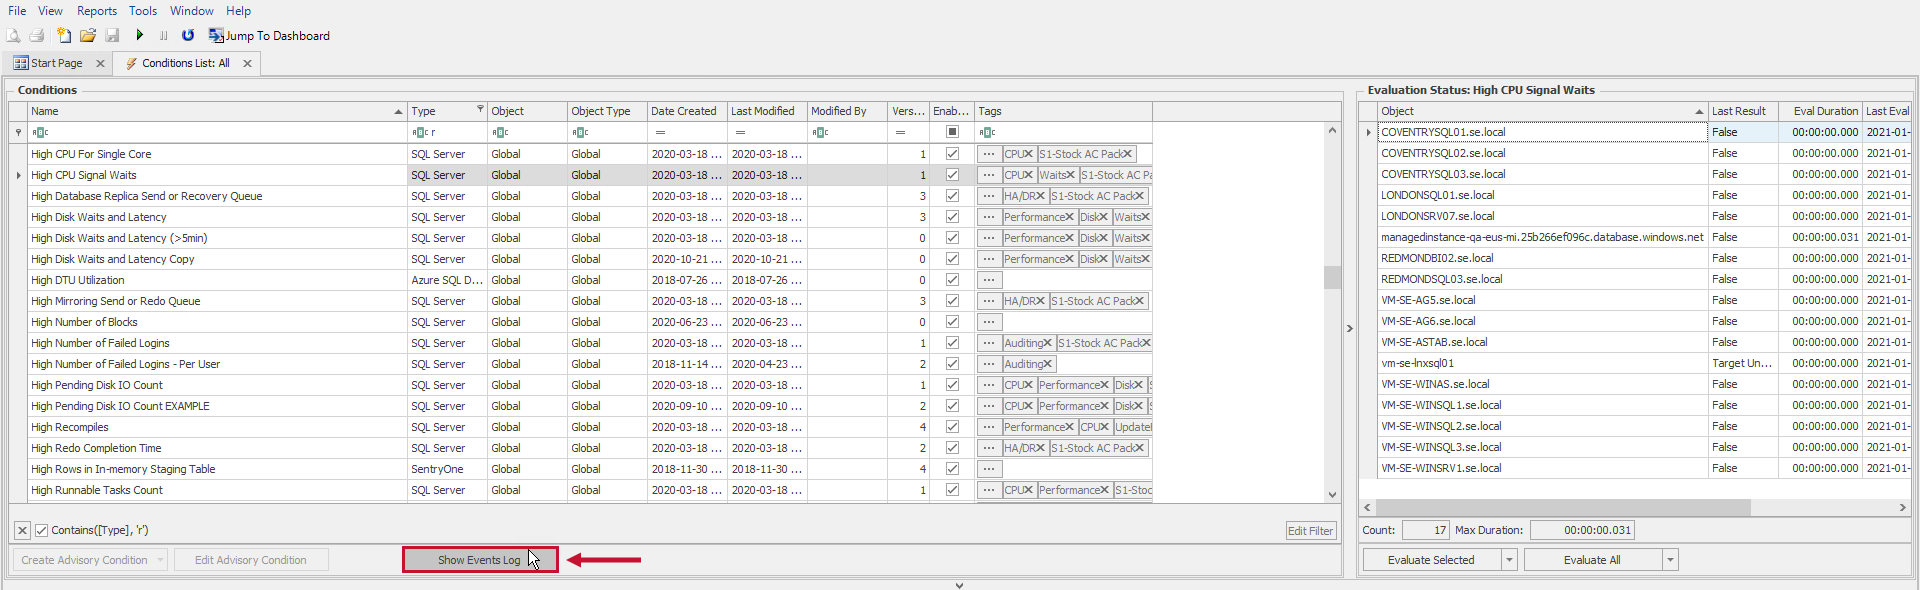This screenshot has height=590, width=1920.
Task: Open the Evaluate All dropdown arrow
Action: point(1670,560)
